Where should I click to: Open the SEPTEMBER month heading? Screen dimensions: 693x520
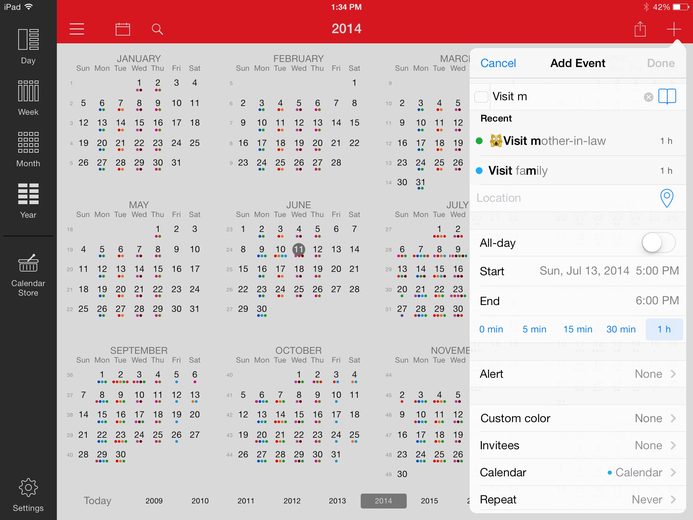coord(139,350)
